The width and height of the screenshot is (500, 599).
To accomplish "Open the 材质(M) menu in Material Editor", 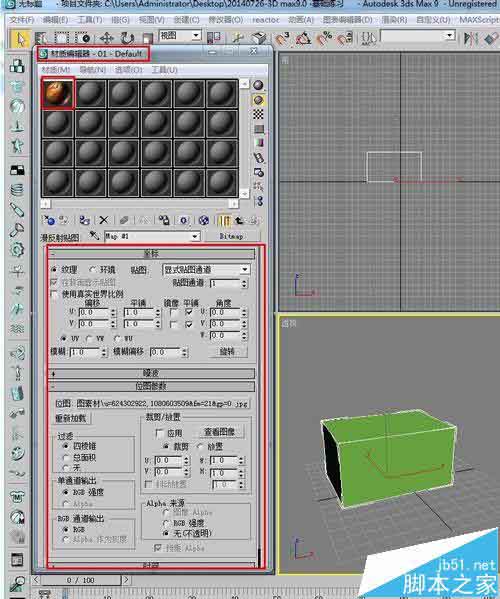I will click(x=55, y=70).
